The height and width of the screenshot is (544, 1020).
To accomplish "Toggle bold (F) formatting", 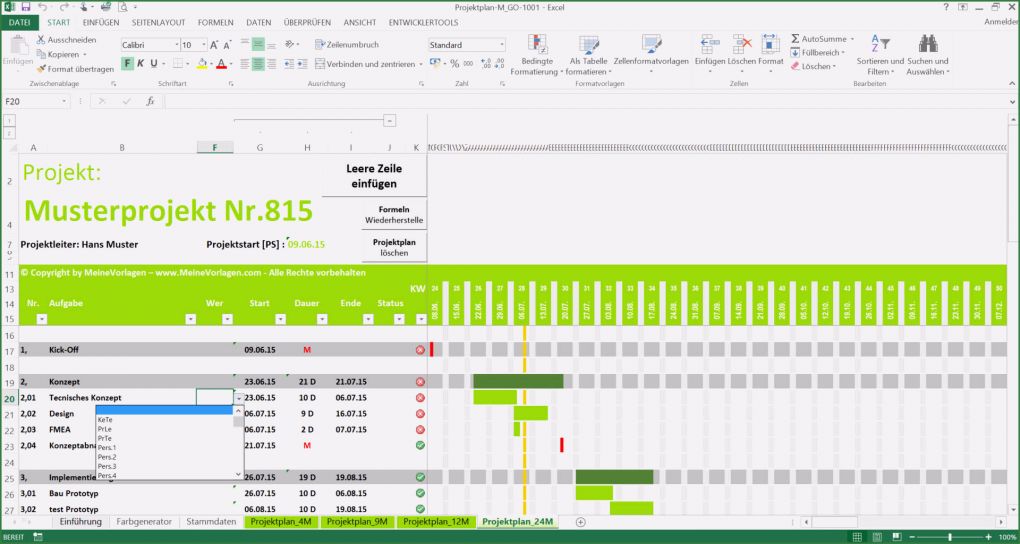I will pyautogui.click(x=128, y=64).
